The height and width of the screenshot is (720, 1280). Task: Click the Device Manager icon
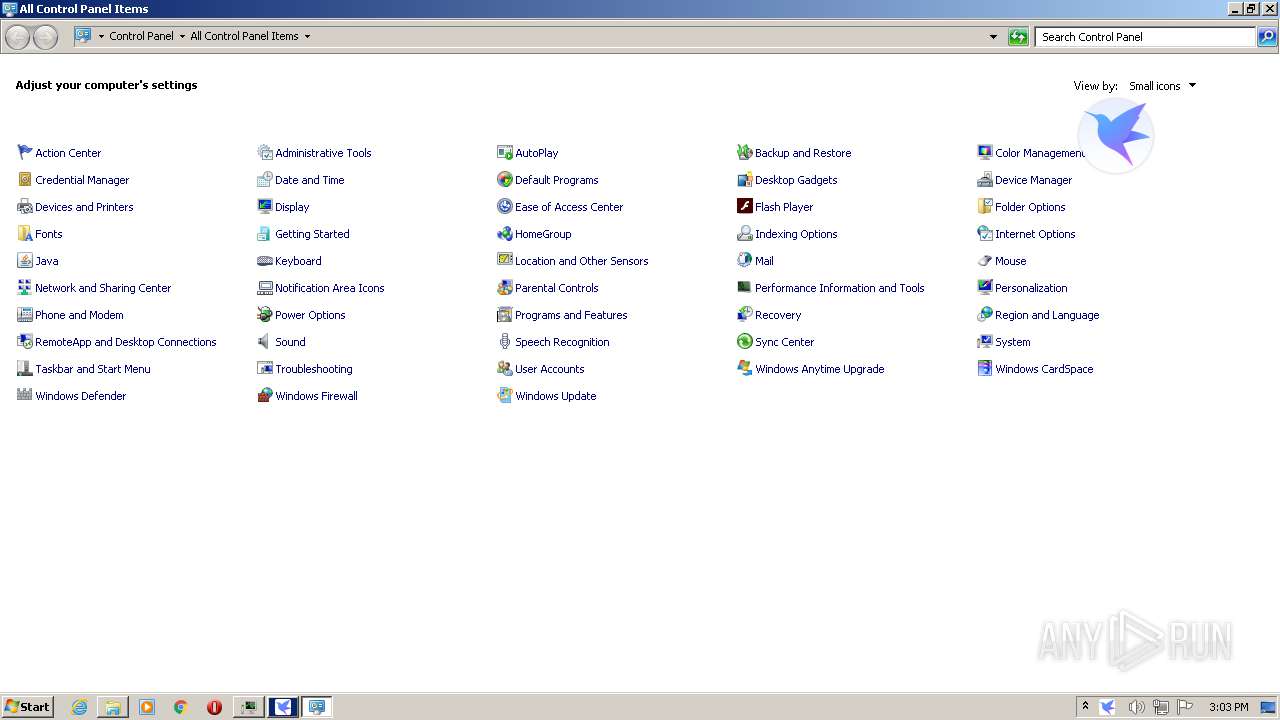pos(985,180)
